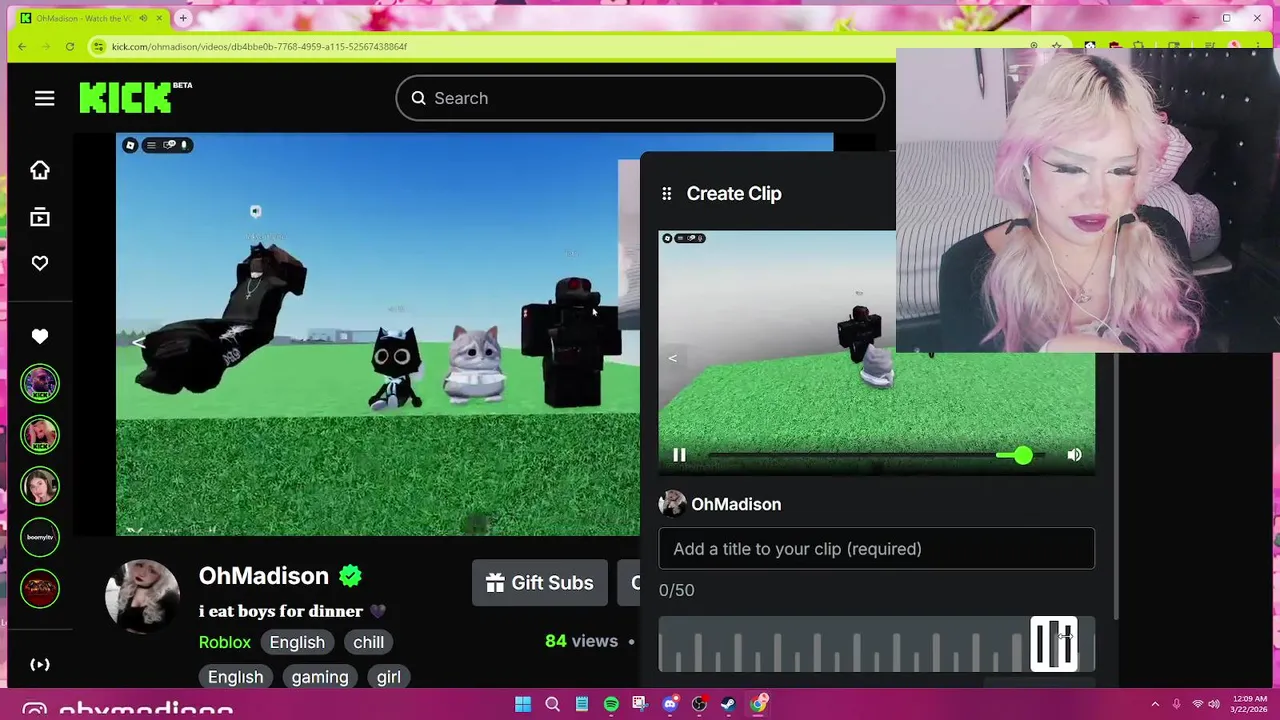Viewport: 1280px width, 720px height.
Task: Open the Home icon in the sidebar
Action: pos(40,170)
